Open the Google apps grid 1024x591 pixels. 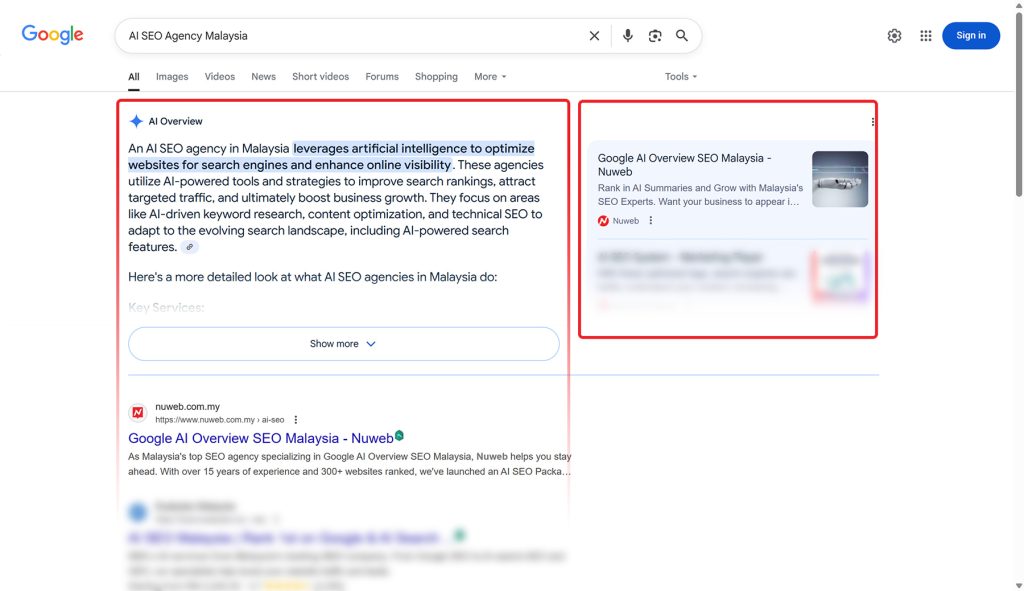click(x=925, y=36)
